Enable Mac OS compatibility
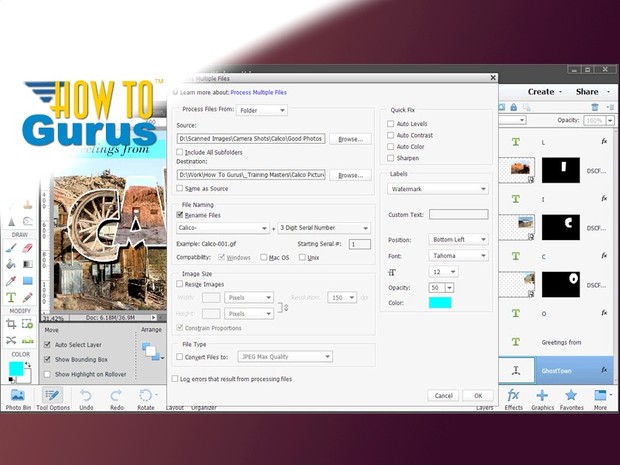Viewport: 620px width, 465px height. tap(263, 257)
